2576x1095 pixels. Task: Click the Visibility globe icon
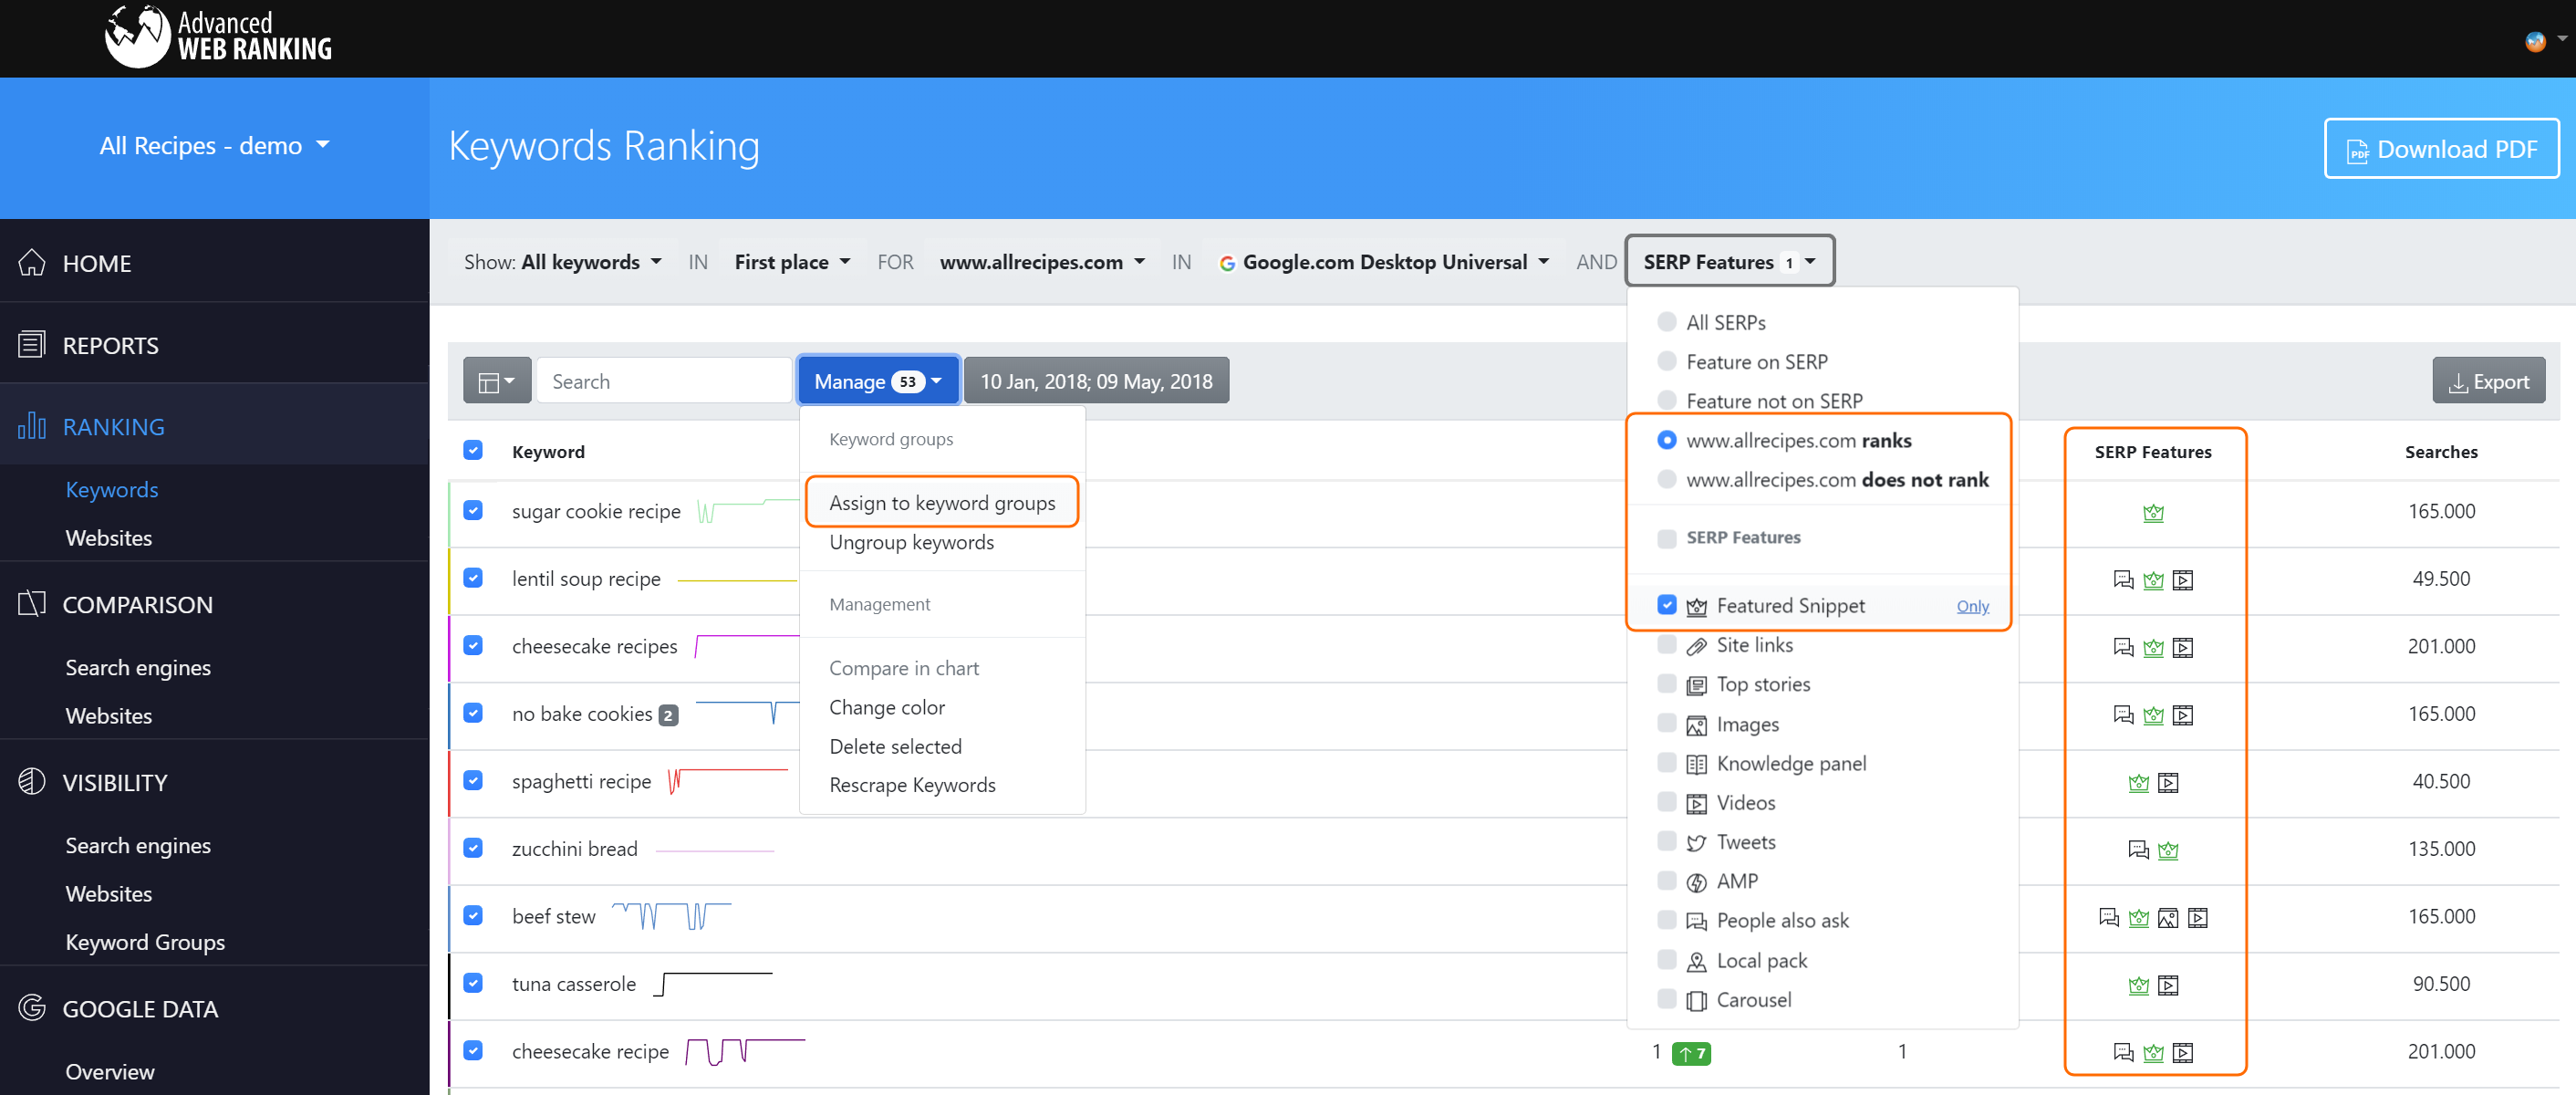tap(32, 782)
